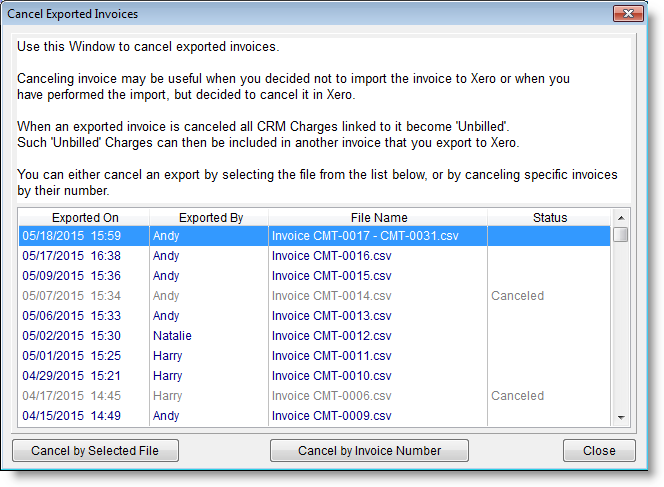Click the Close button at bottom right
The width and height of the screenshot is (664, 487).
[599, 451]
